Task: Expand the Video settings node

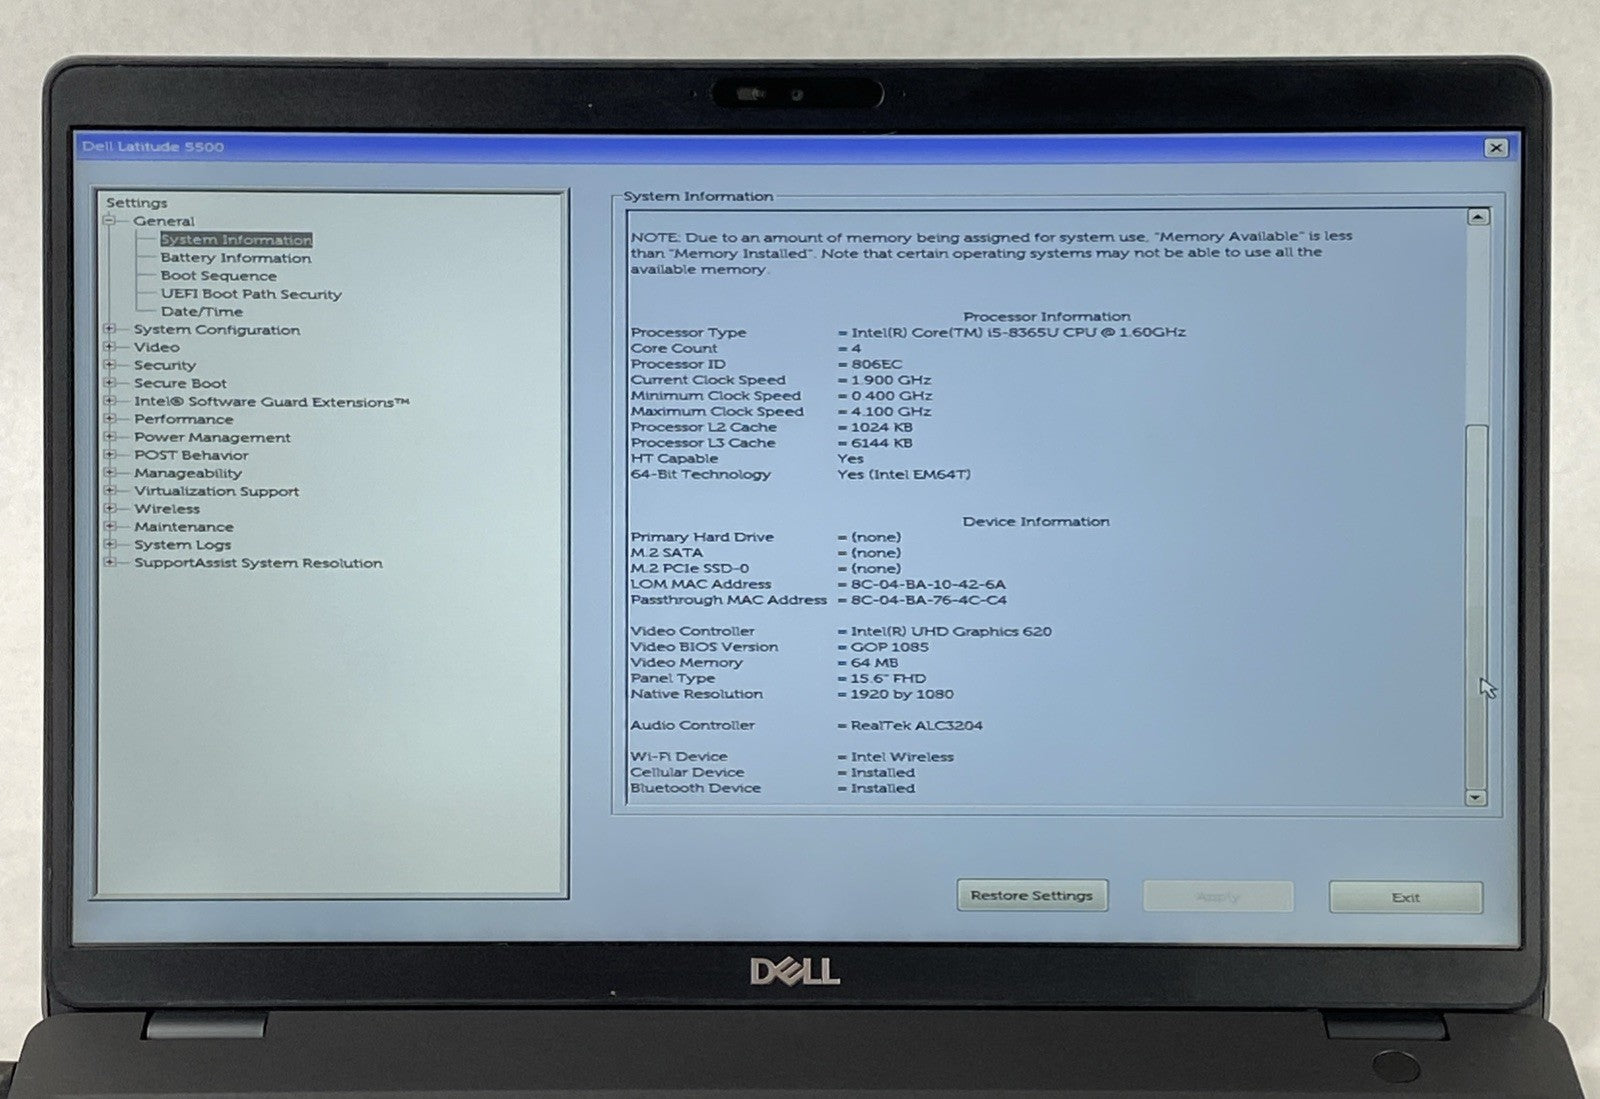Action: (110, 347)
